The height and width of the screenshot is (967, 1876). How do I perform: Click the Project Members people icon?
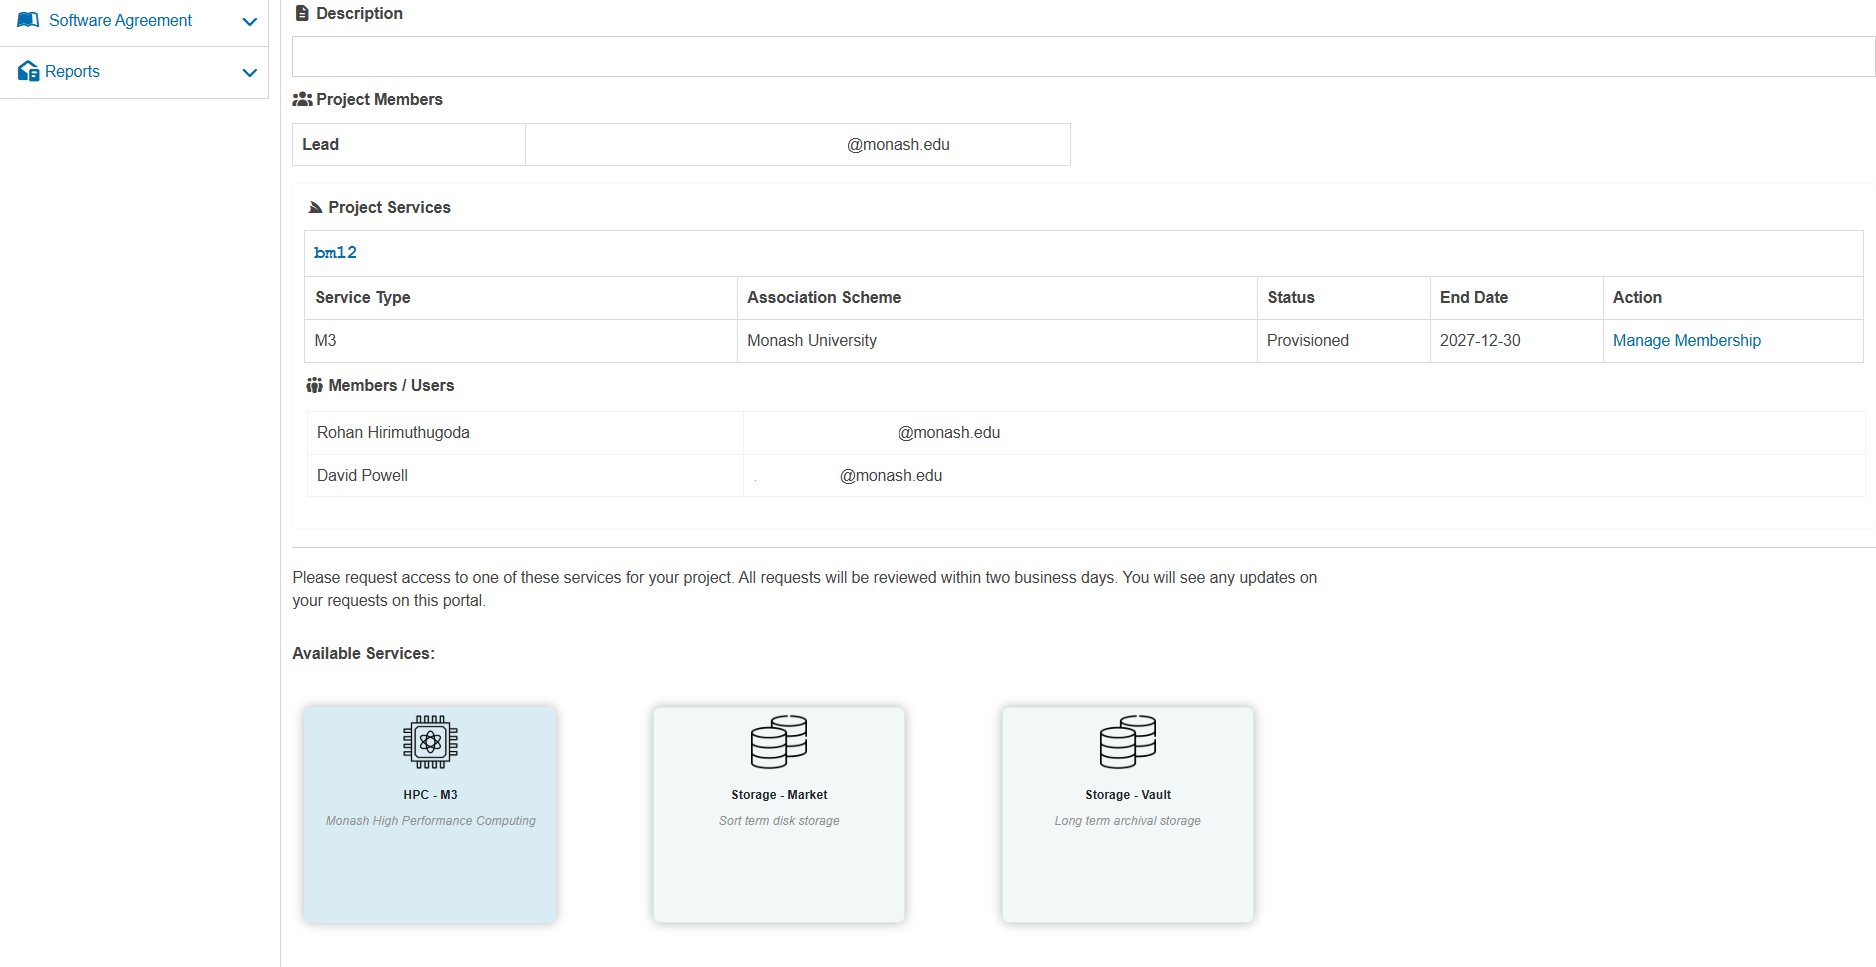302,99
